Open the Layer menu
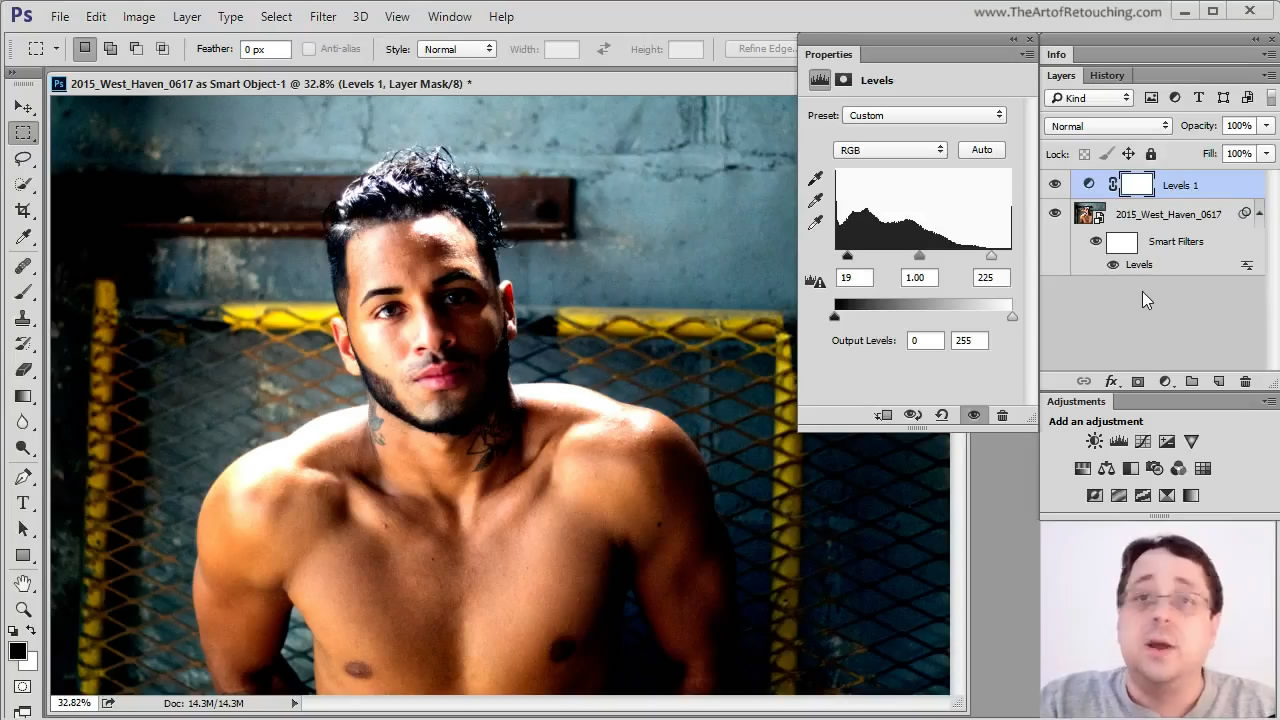1280x720 pixels. (187, 17)
